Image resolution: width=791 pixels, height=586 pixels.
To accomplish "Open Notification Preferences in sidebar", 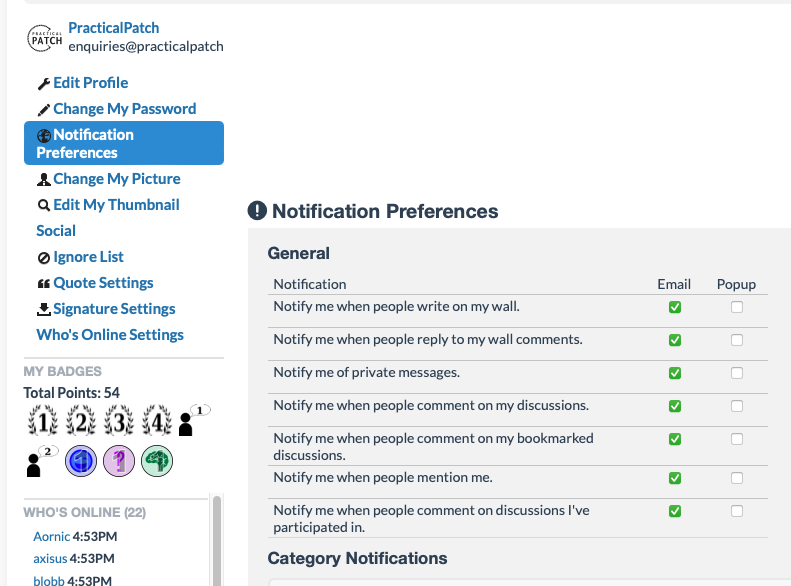I will [124, 143].
